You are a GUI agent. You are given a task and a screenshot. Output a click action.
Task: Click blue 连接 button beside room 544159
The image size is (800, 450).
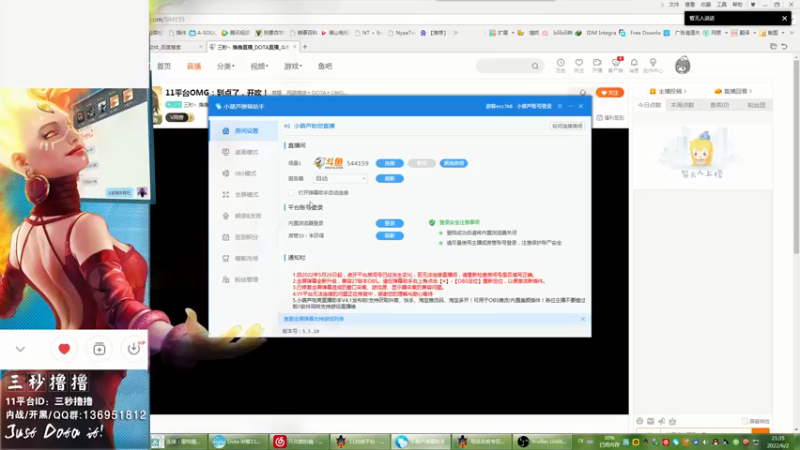[x=390, y=163]
